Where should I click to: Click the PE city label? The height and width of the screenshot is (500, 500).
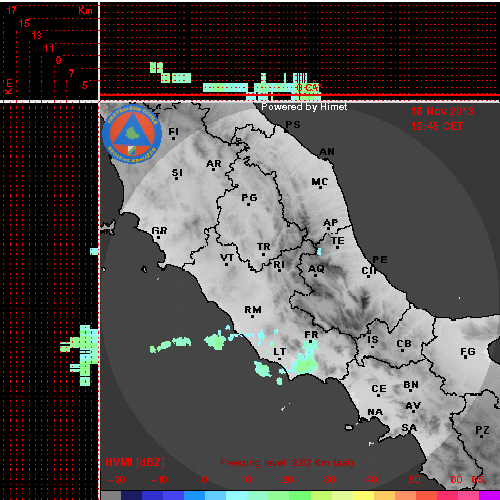point(380,260)
